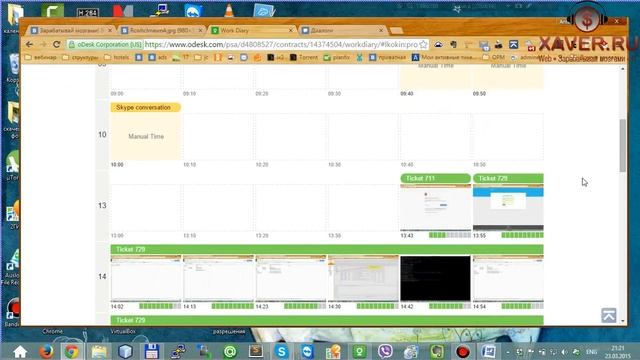Close the Диалоги tab
640x360 pixels.
(381, 31)
